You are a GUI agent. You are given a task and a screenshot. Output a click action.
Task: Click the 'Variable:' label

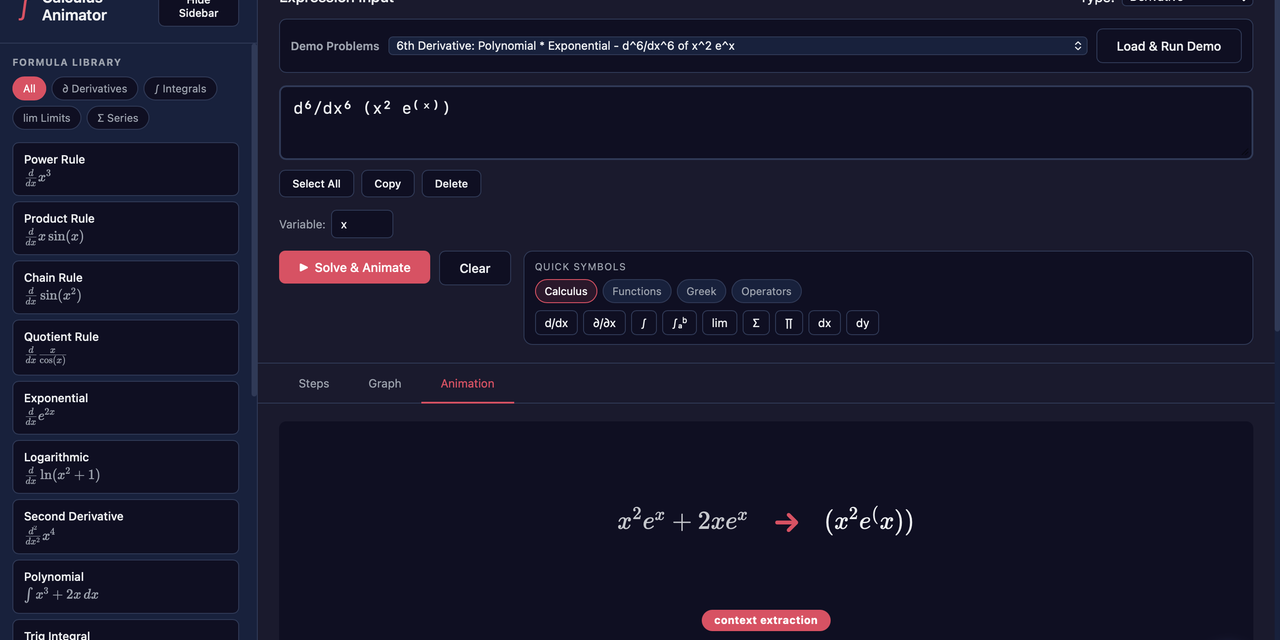[302, 224]
